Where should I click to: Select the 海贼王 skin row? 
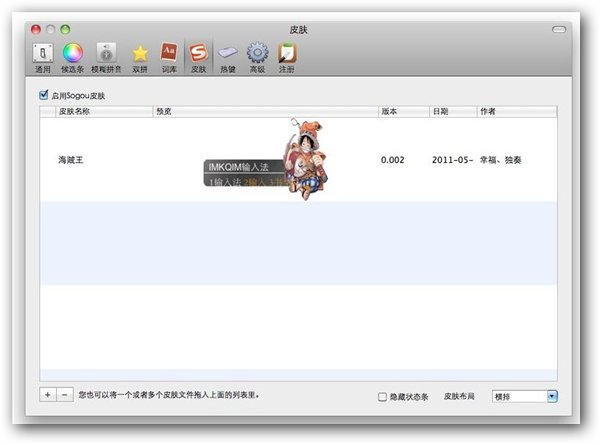[x=298, y=160]
